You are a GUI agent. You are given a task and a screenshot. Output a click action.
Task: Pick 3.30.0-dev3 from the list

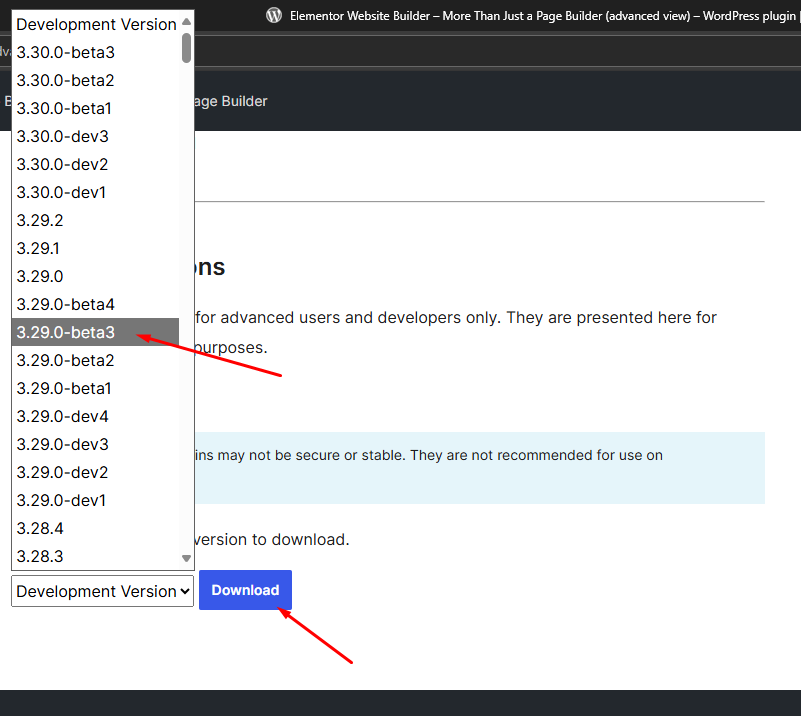(x=96, y=136)
